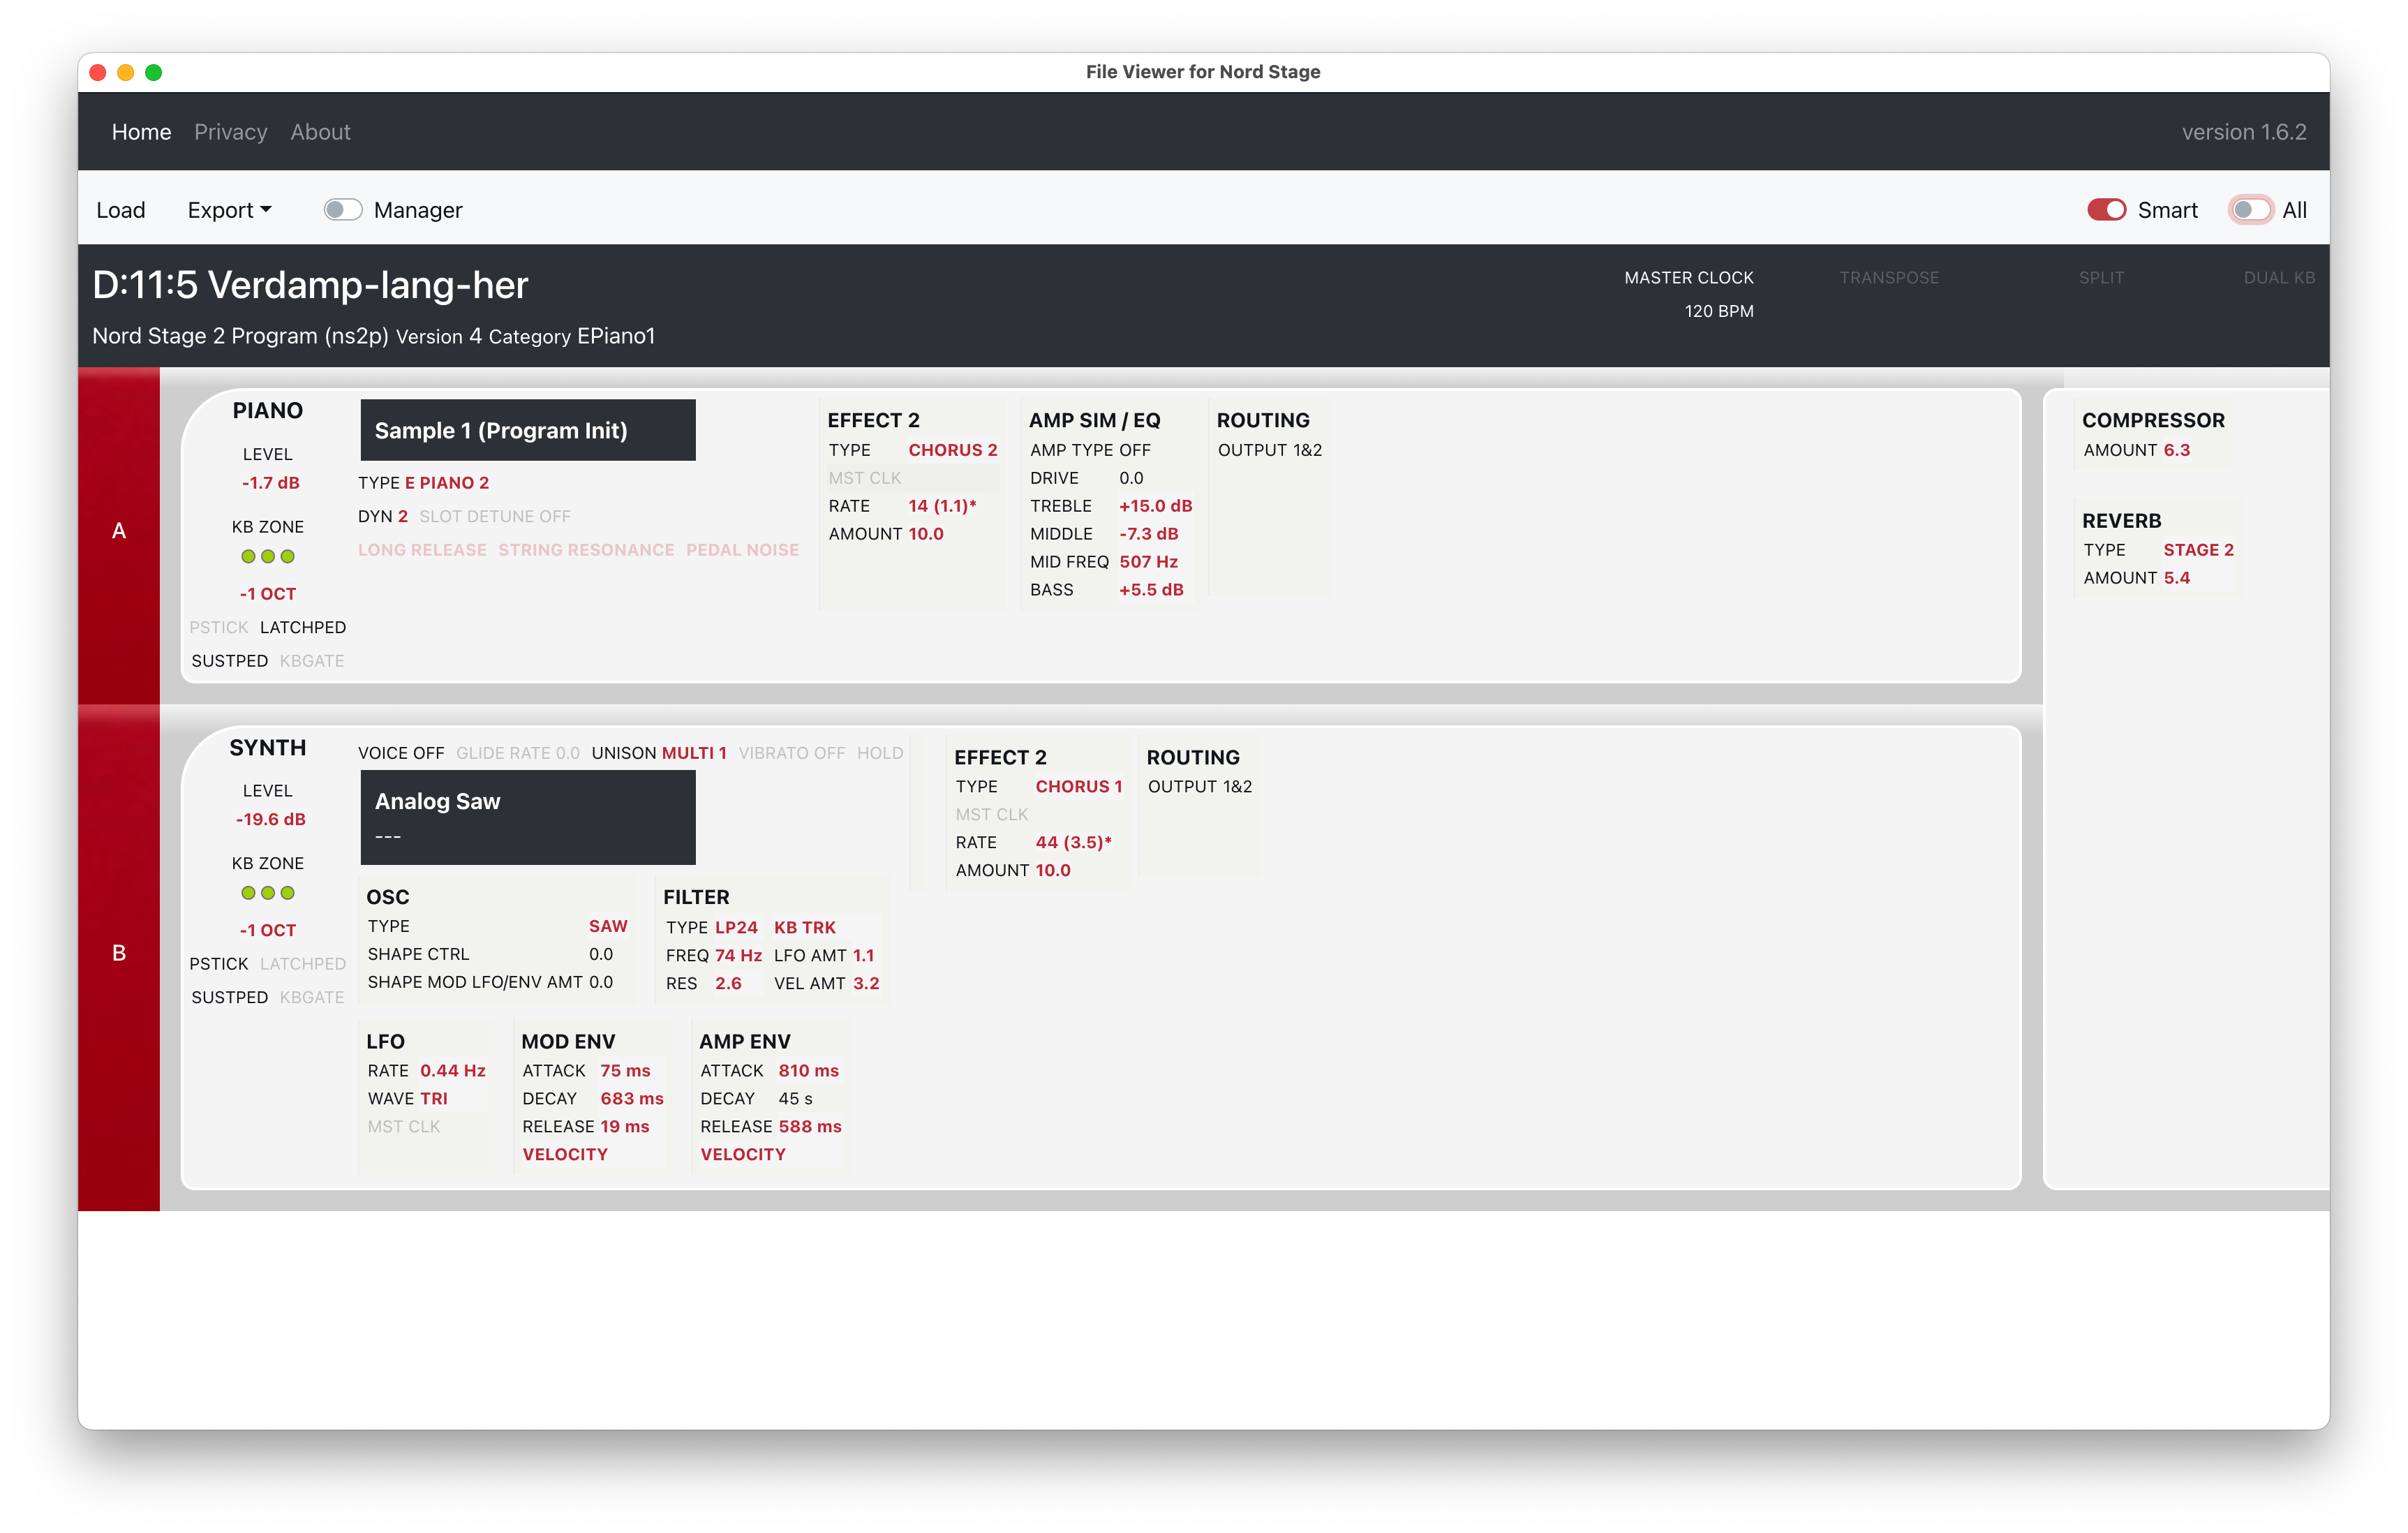Toggle VELOCITY in the AMP ENV panel
Viewport: 2408px width, 1533px height.
pos(742,1154)
